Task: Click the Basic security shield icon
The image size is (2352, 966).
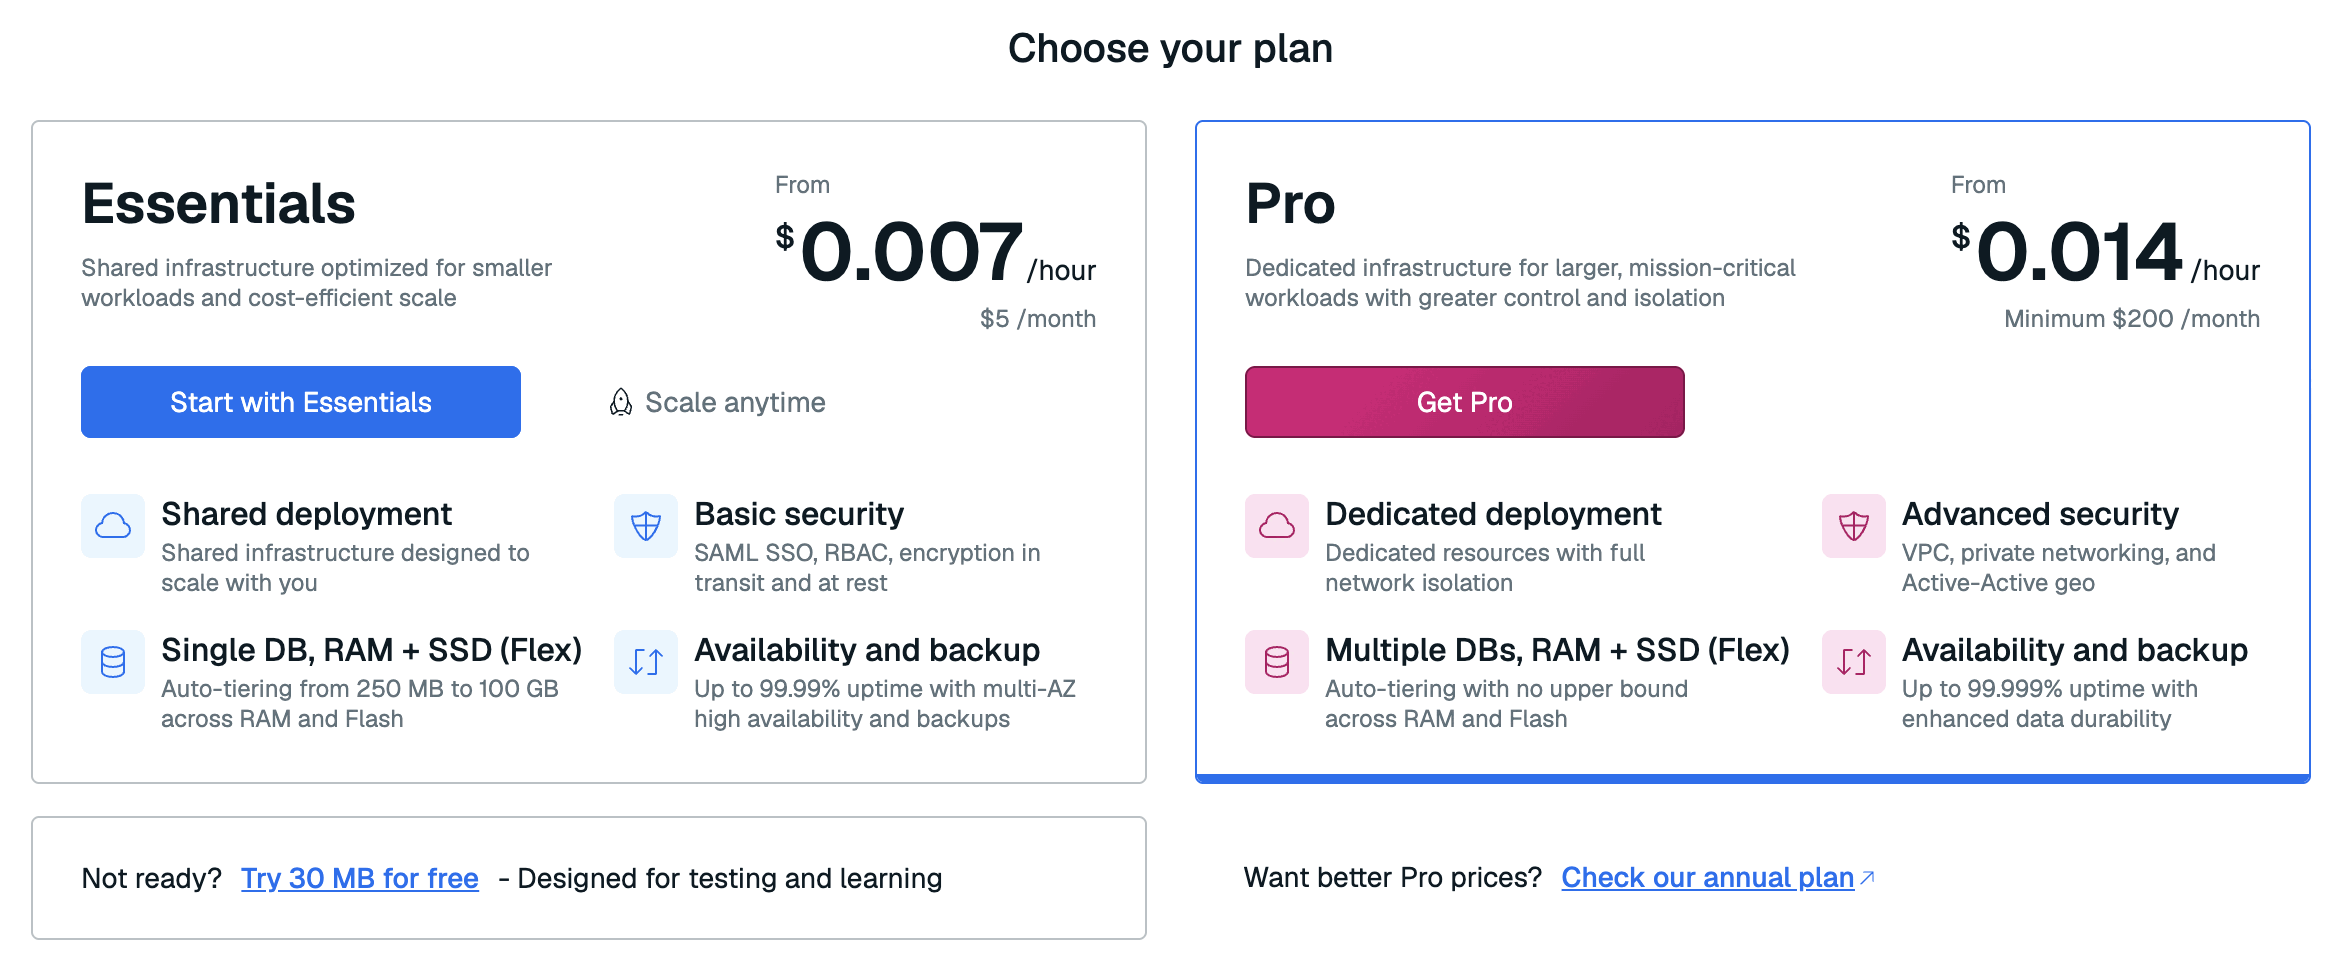Action: [646, 526]
